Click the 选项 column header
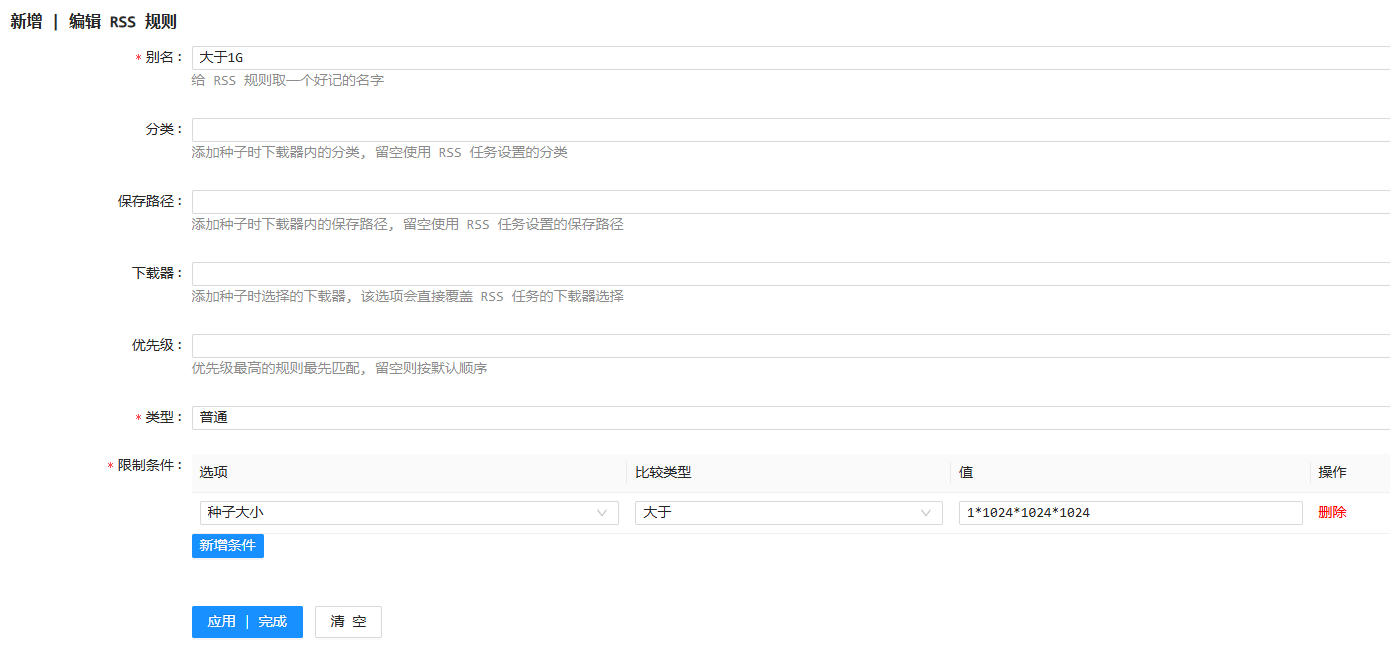The width and height of the screenshot is (1390, 654). click(x=214, y=472)
